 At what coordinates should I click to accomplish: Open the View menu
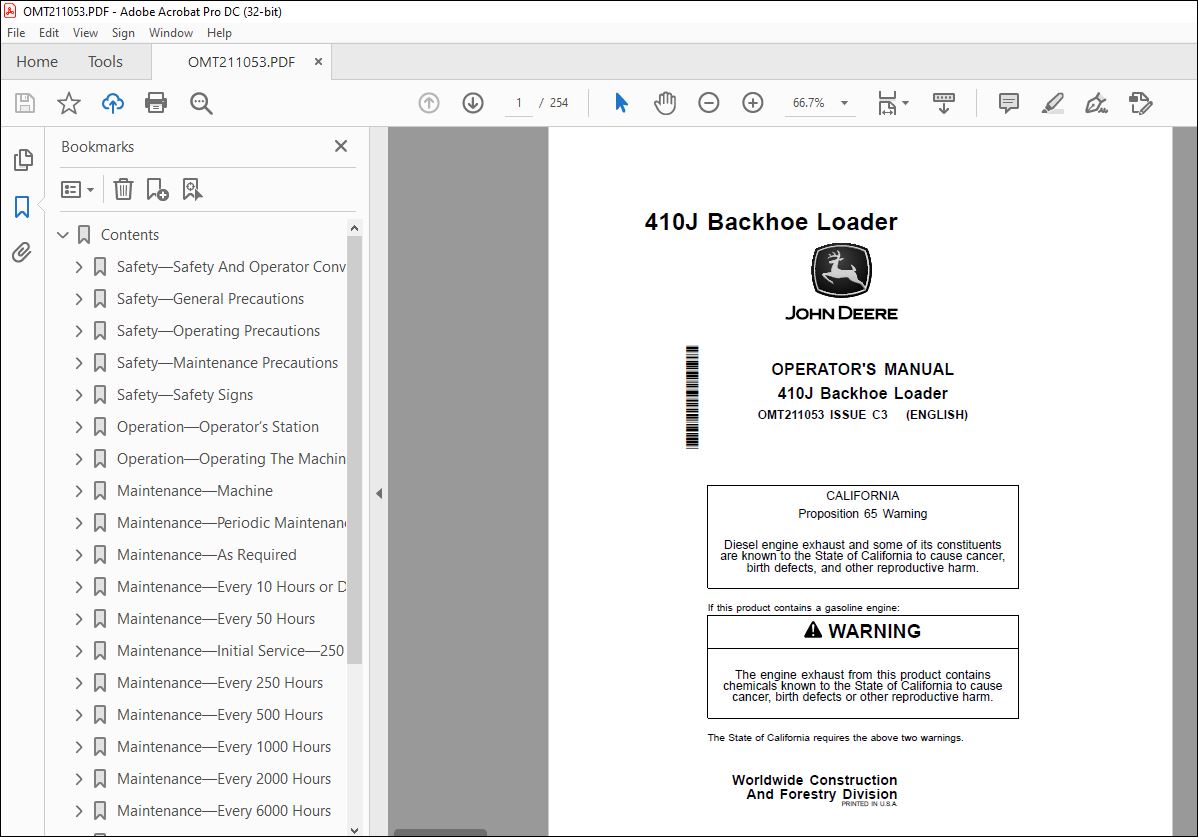(85, 33)
